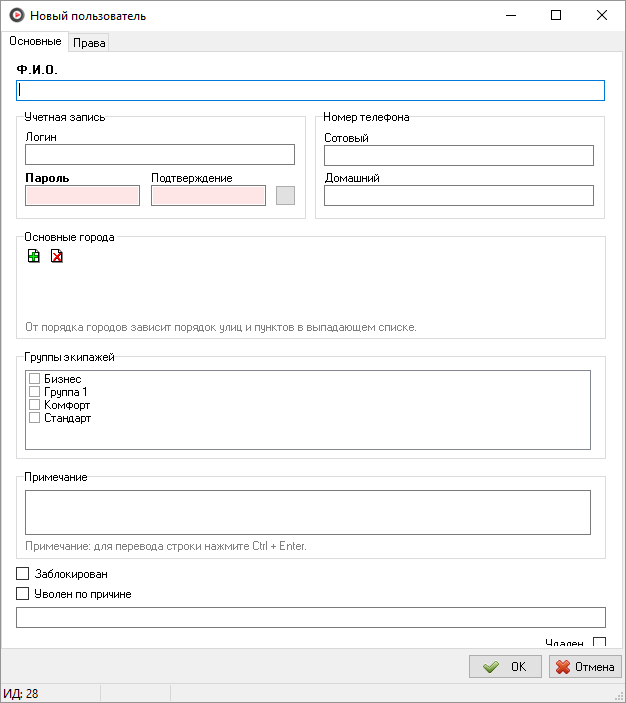Select the Стандарт crew group checkbox
The image size is (626, 703).
pyautogui.click(x=35, y=418)
